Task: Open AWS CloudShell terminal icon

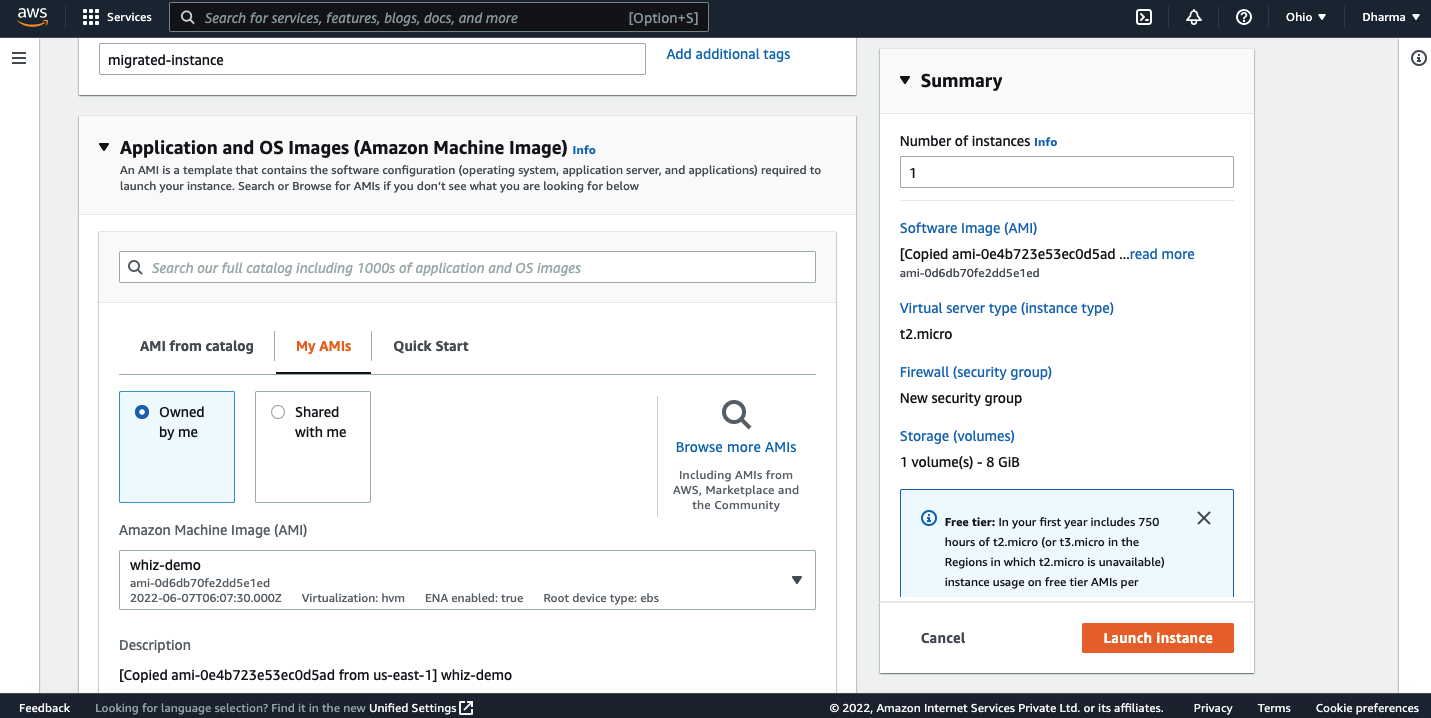Action: [1144, 17]
